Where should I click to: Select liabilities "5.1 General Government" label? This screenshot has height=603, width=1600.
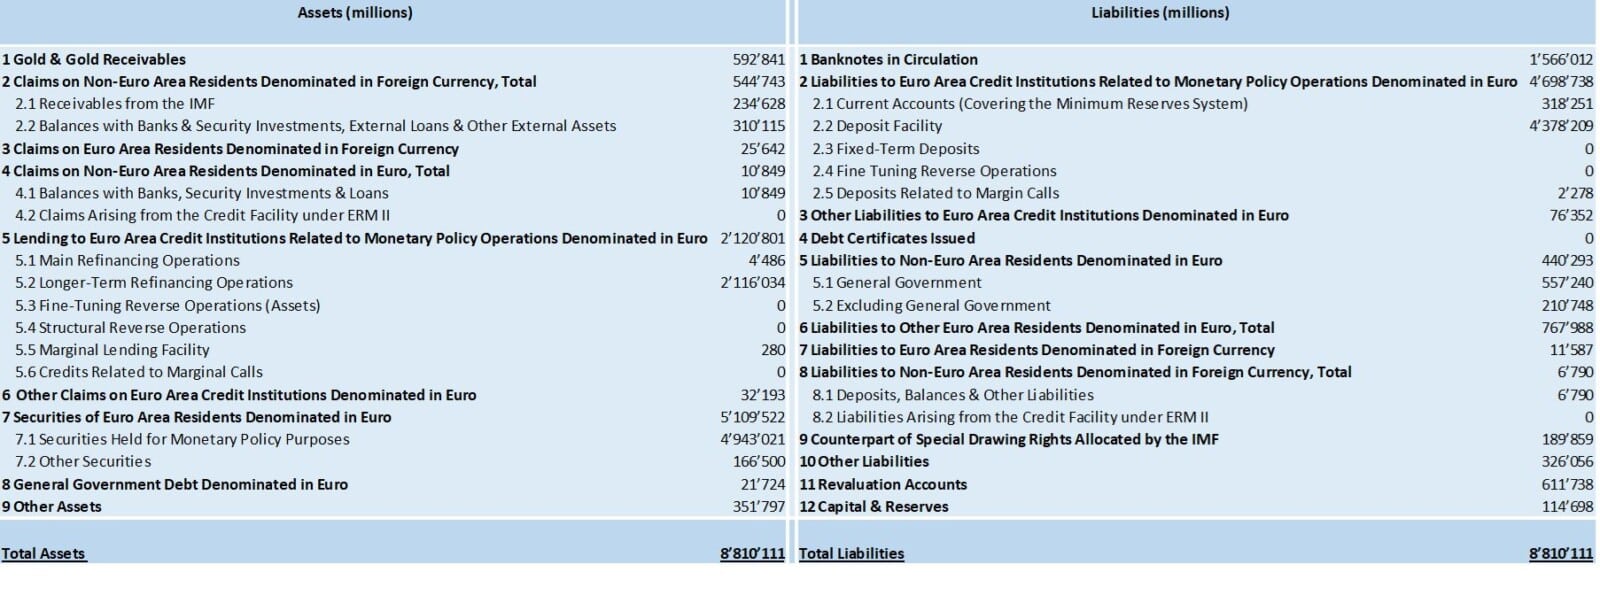(x=897, y=283)
